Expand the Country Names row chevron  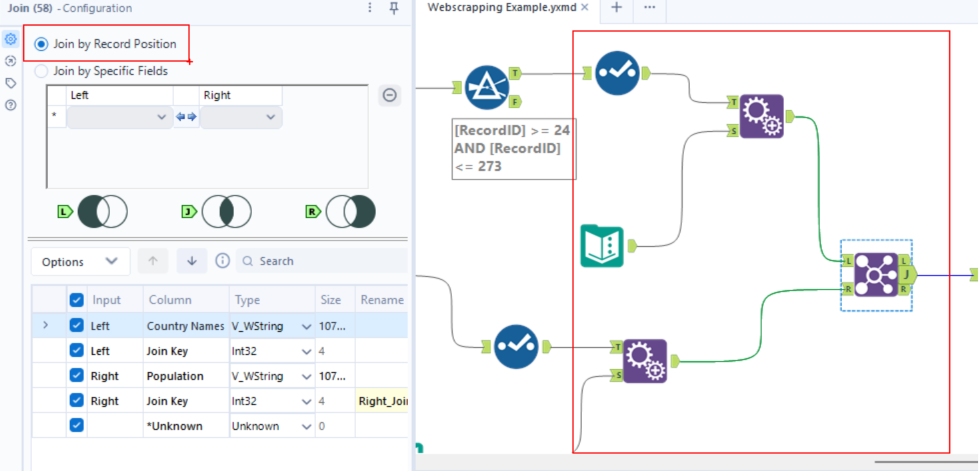45,325
